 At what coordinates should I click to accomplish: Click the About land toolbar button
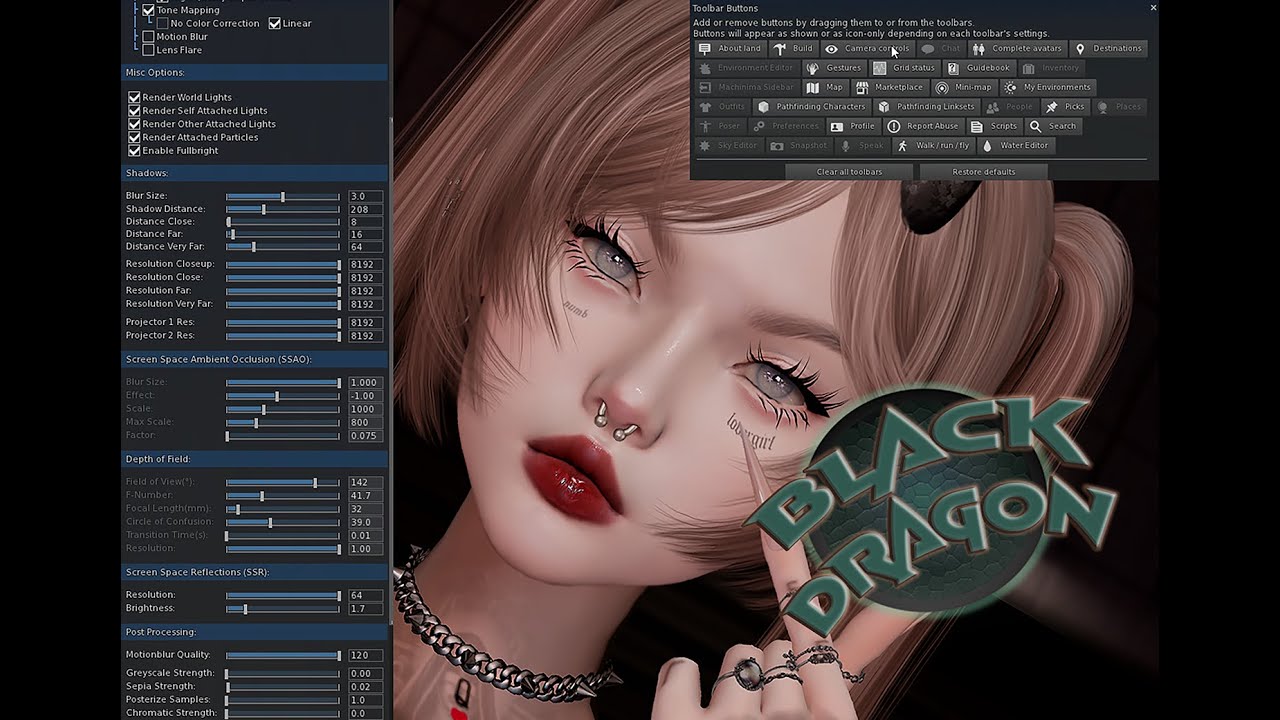[730, 48]
